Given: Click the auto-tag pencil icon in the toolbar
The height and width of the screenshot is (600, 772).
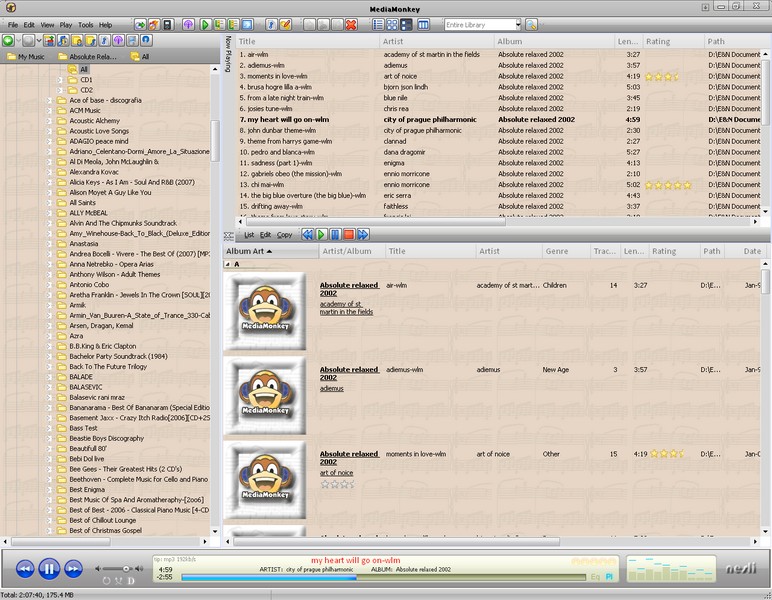Looking at the screenshot, I should (x=286, y=25).
